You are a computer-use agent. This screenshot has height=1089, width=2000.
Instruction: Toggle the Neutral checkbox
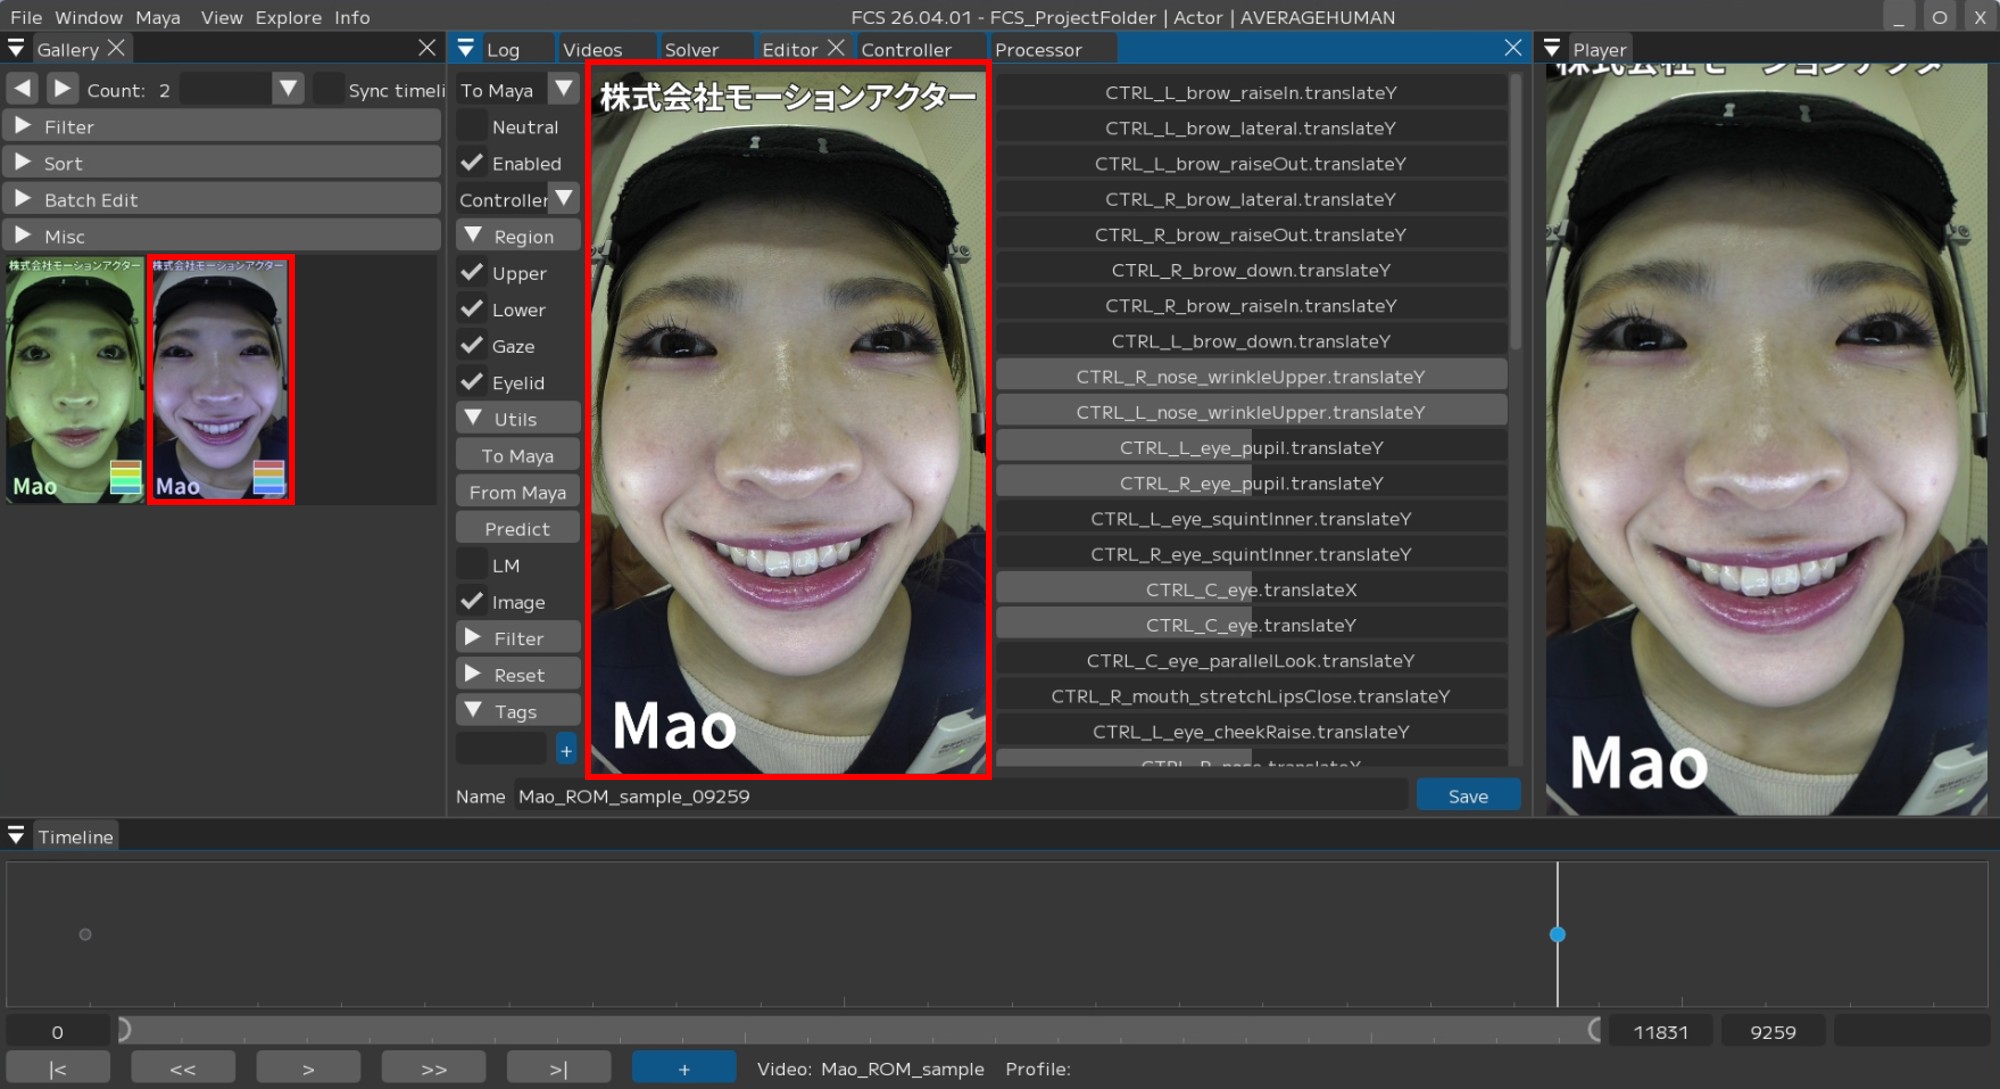472,126
